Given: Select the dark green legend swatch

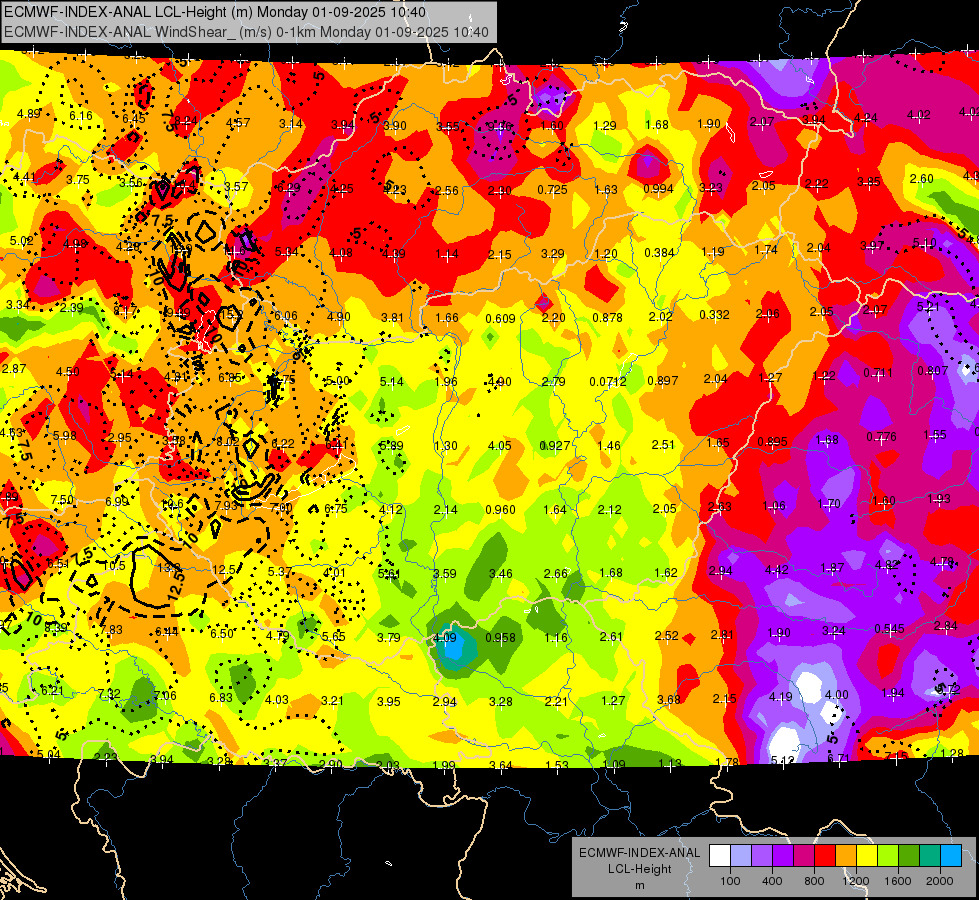Looking at the screenshot, I should 909,856.
